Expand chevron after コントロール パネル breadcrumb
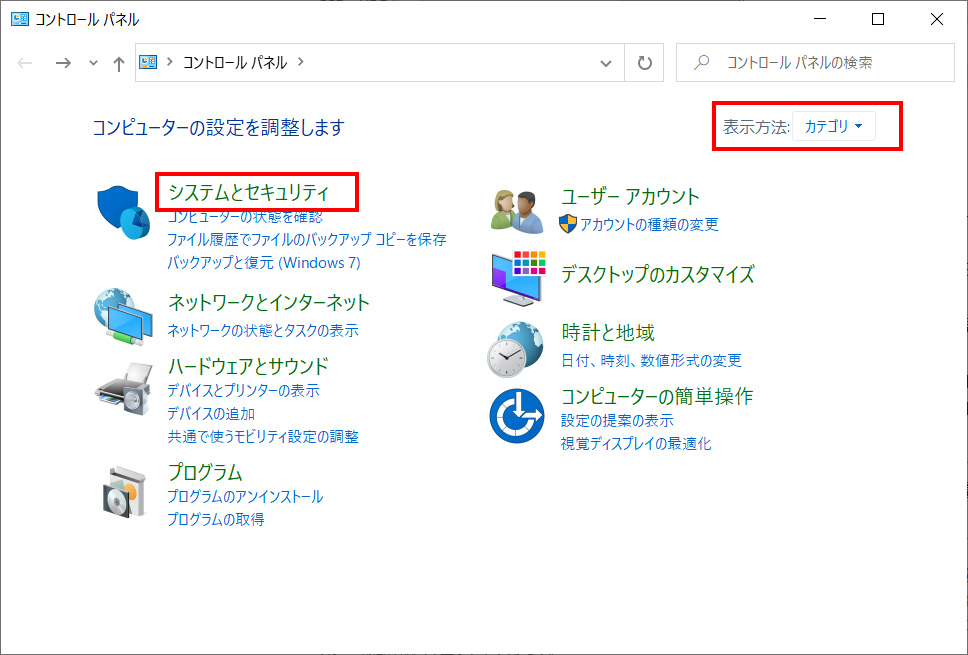The width and height of the screenshot is (968, 655). (x=301, y=62)
